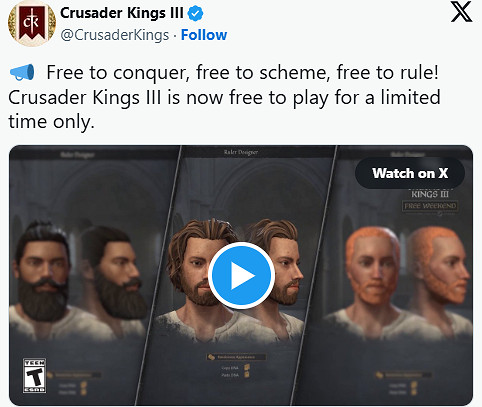Follow the CrusaderKings account
The image size is (482, 407).
(204, 35)
